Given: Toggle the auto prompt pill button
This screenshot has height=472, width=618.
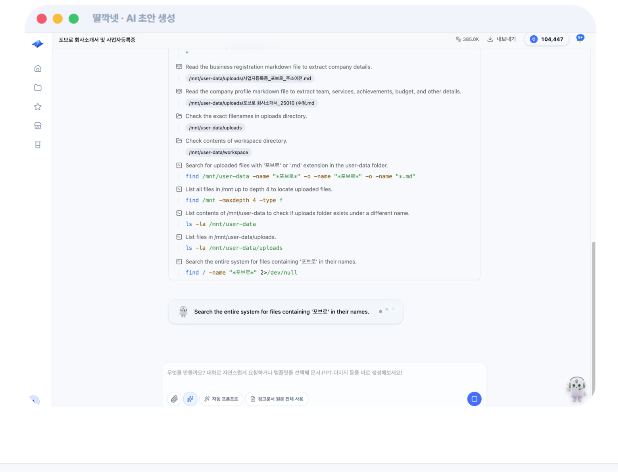Looking at the screenshot, I should (x=221, y=399).
